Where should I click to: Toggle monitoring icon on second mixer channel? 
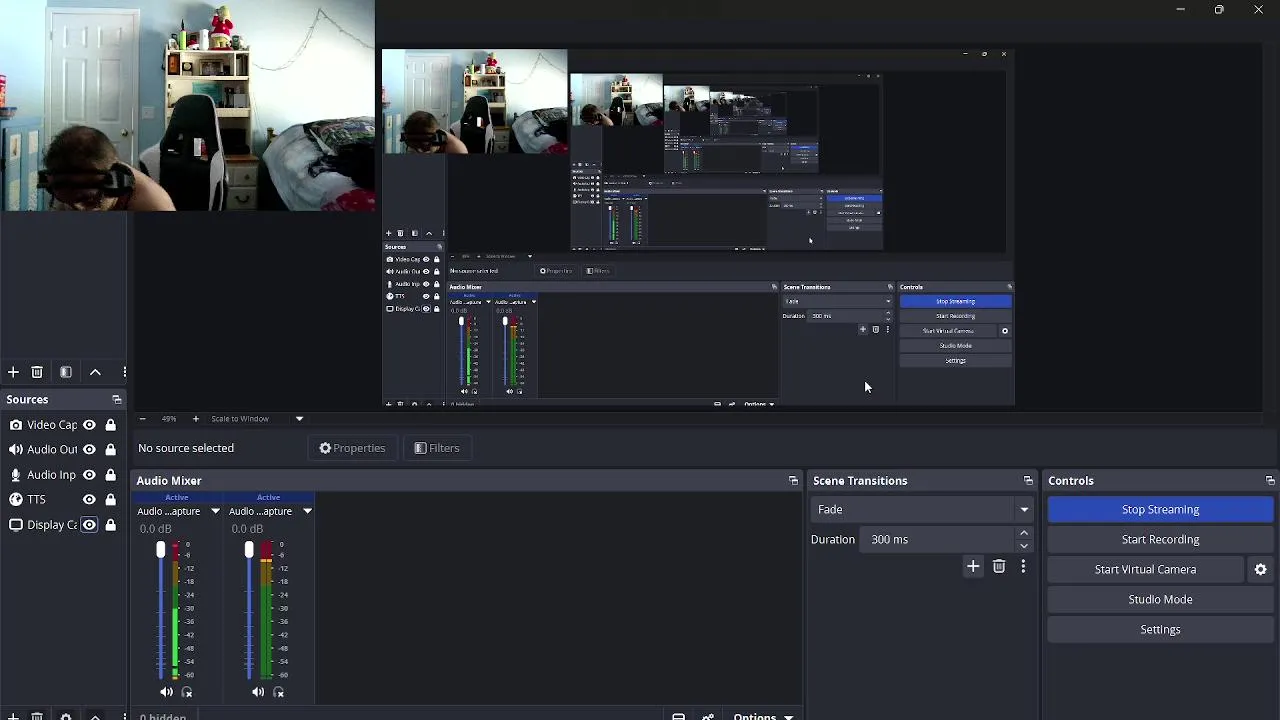pyautogui.click(x=278, y=692)
